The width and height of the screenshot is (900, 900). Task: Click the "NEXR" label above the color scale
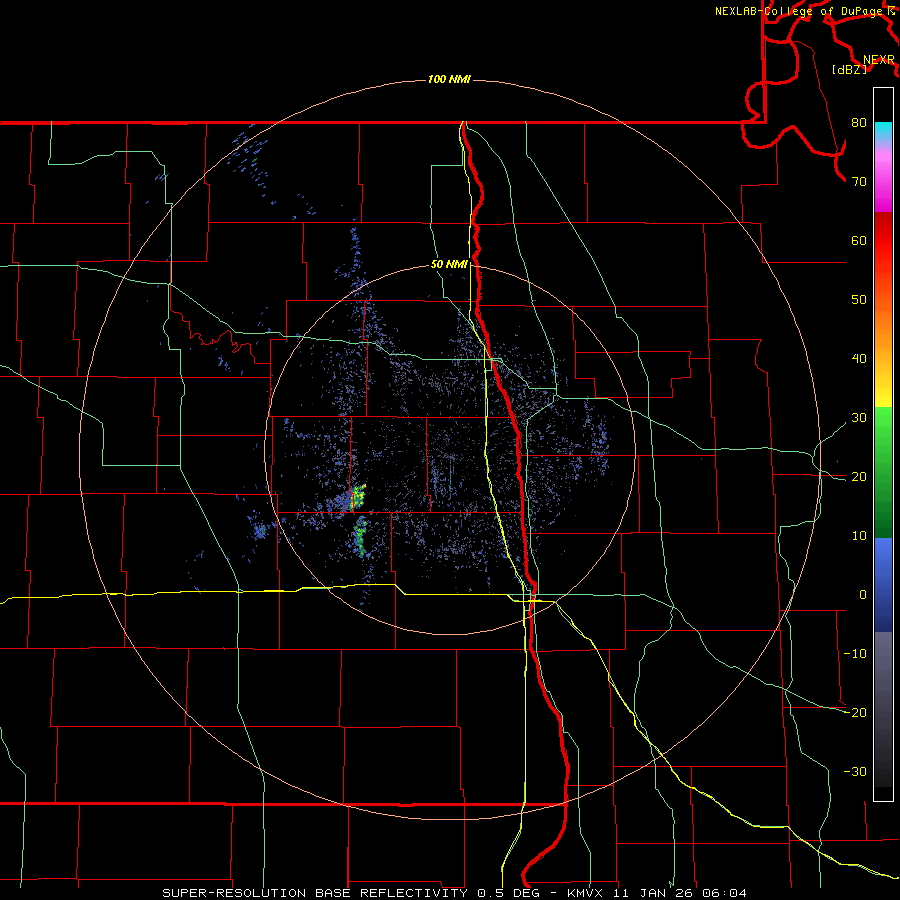pos(878,60)
